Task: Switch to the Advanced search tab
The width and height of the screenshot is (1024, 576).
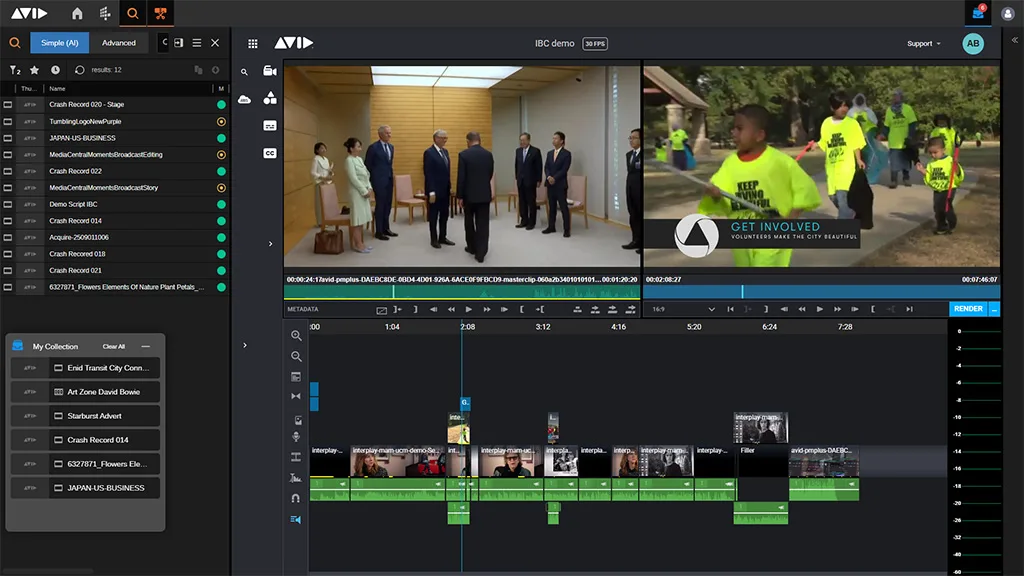Action: pyautogui.click(x=119, y=43)
